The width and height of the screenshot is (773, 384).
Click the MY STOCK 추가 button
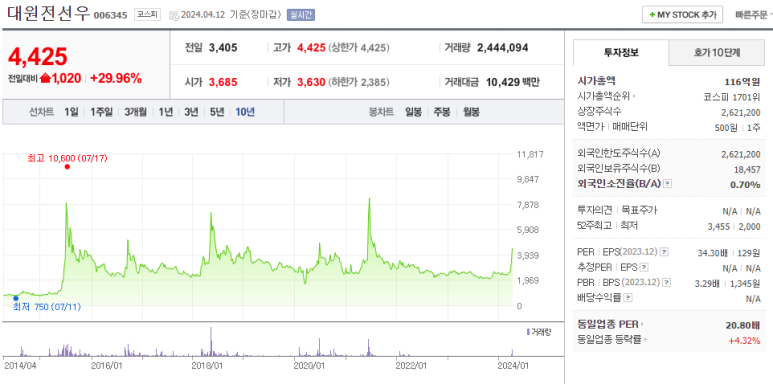682,15
